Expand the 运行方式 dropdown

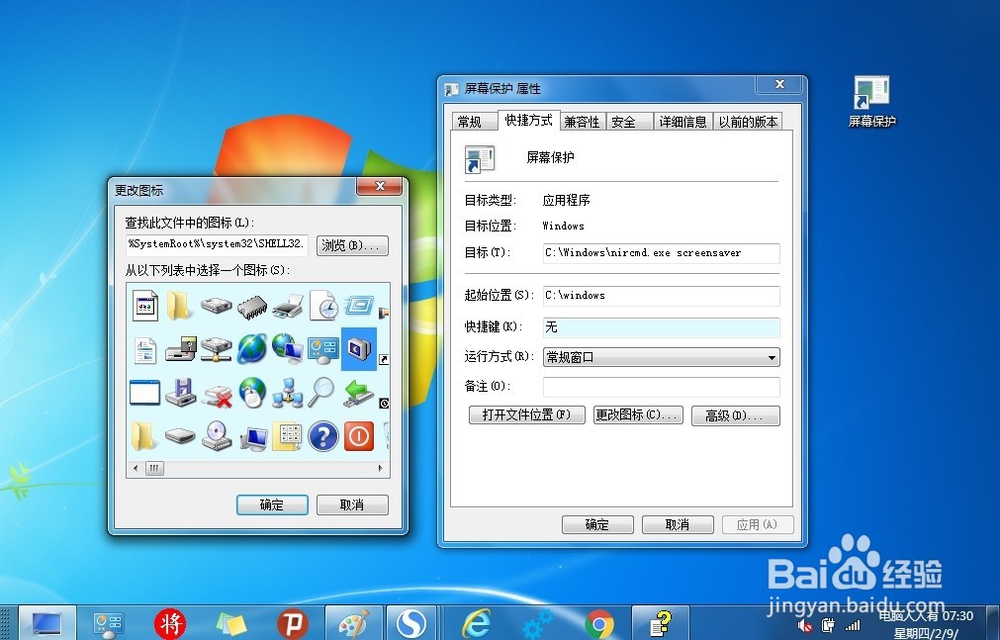pos(661,357)
